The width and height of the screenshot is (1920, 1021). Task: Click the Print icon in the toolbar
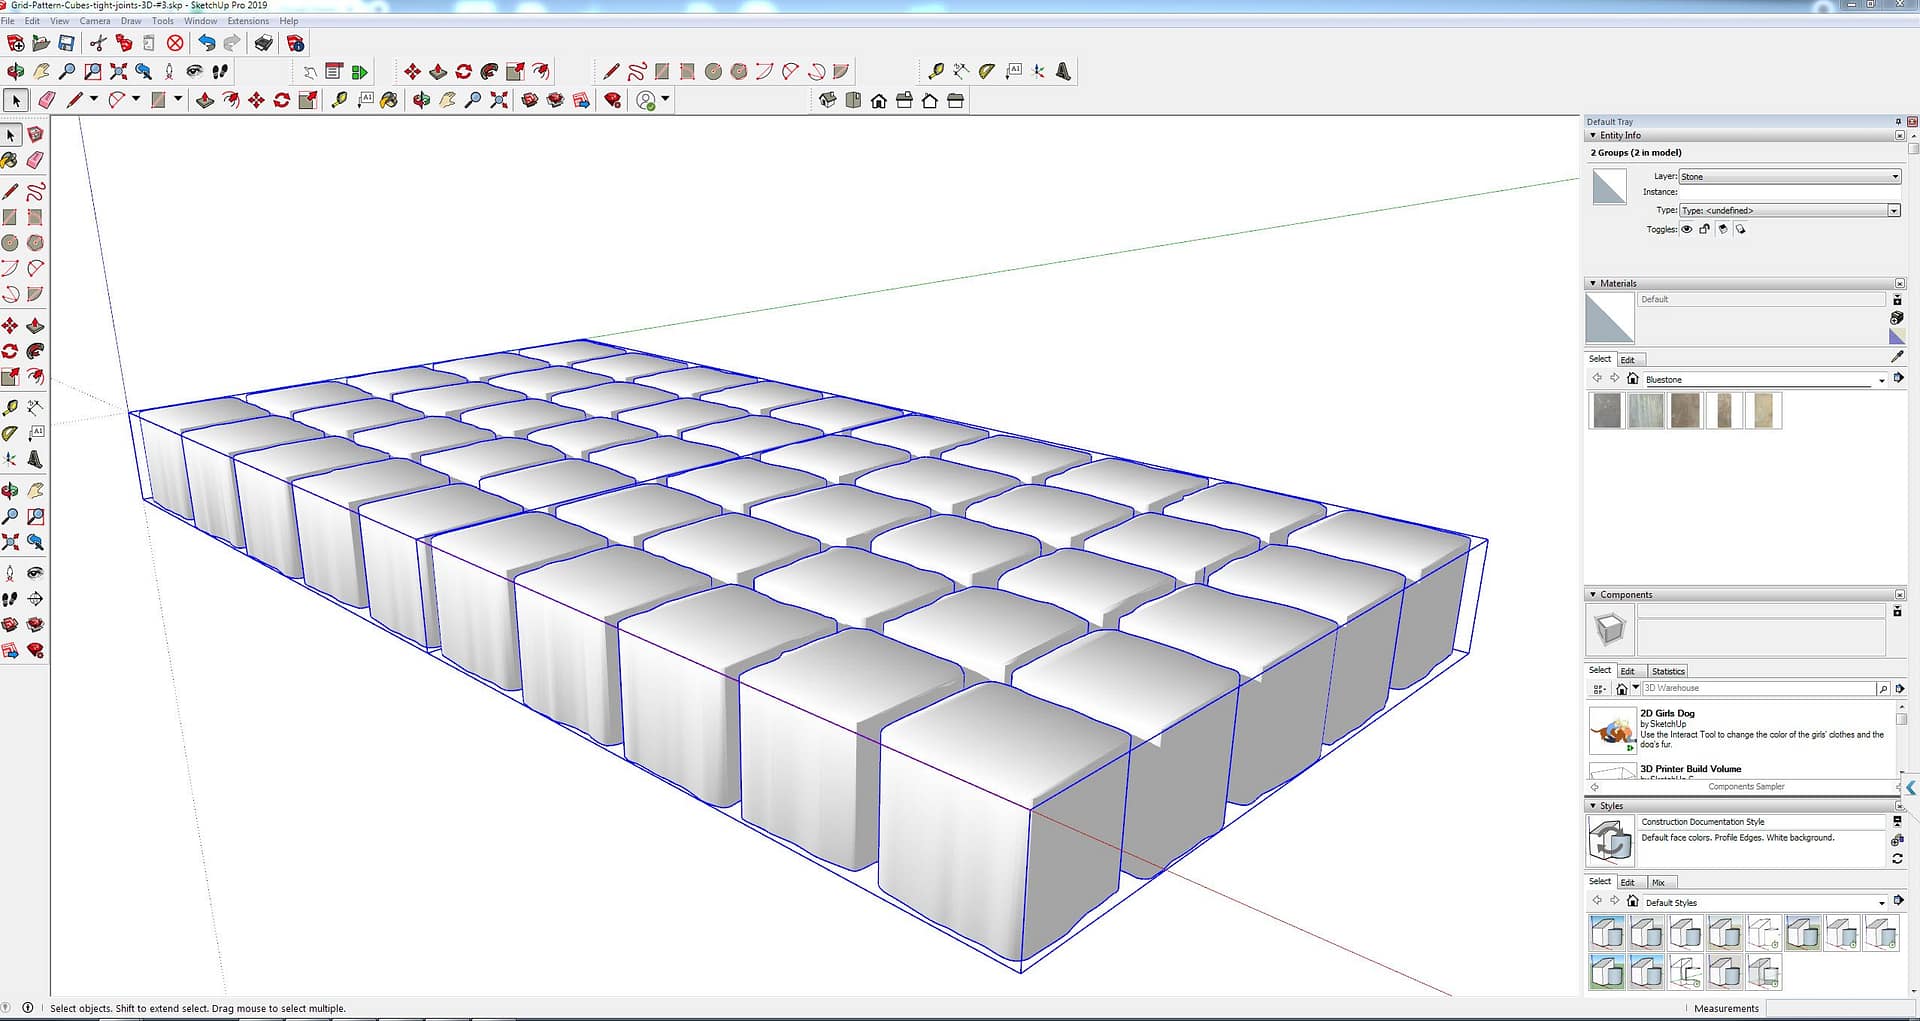coord(263,43)
